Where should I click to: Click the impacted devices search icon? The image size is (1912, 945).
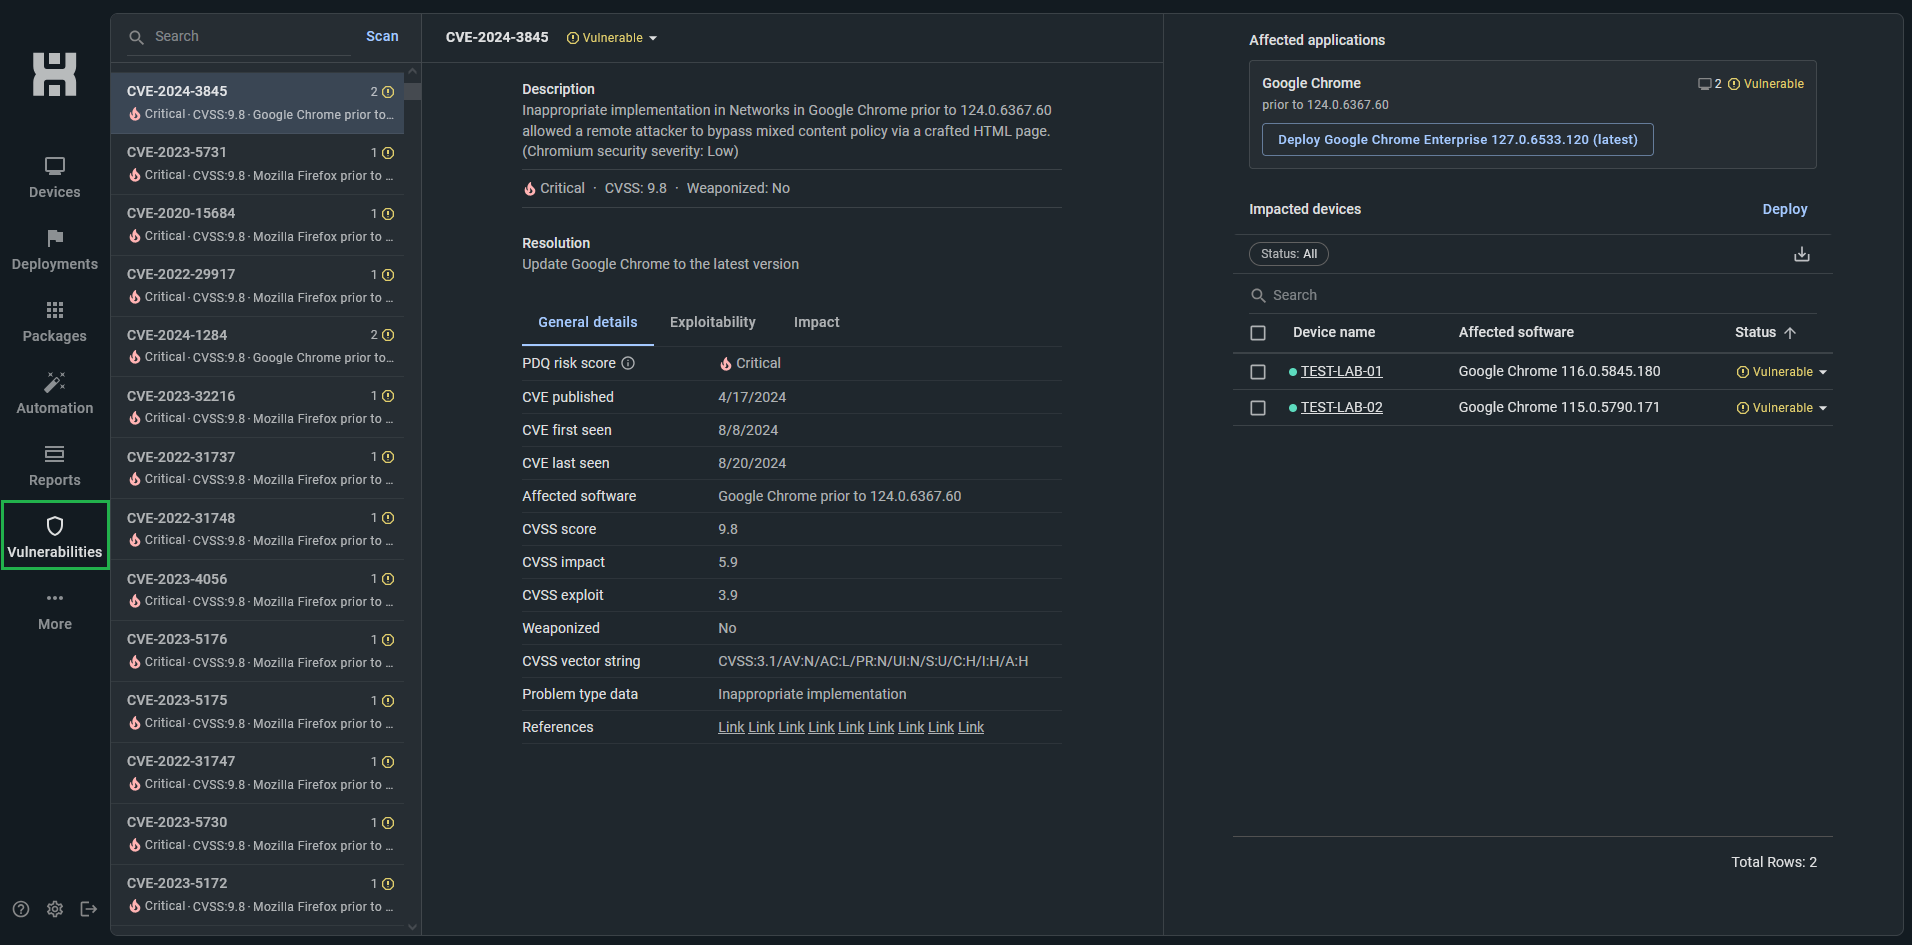click(x=1258, y=295)
